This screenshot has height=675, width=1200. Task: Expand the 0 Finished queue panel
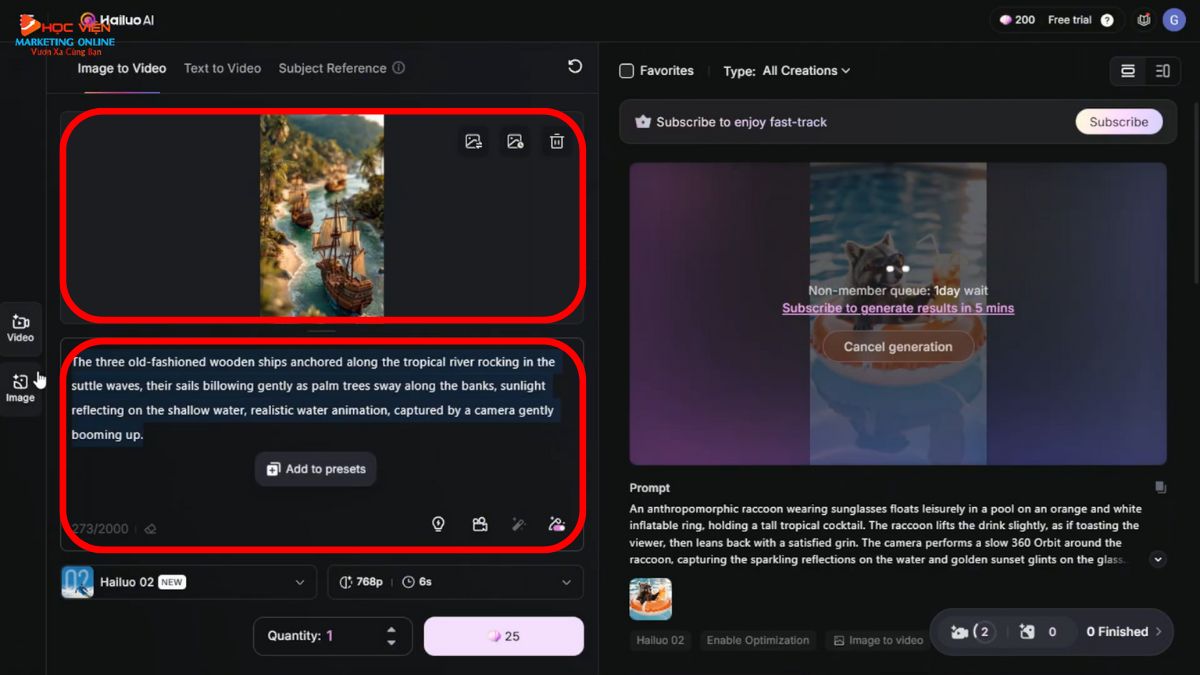pos(1125,632)
